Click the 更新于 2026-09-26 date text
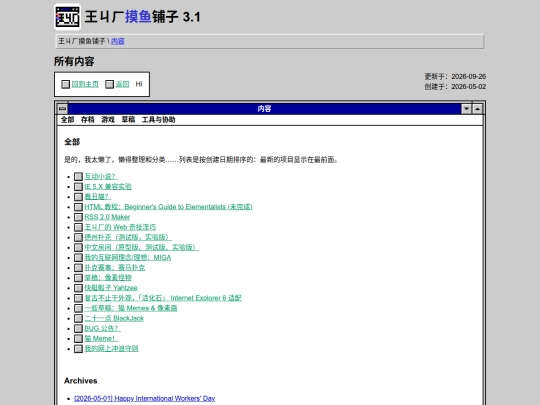Image resolution: width=540 pixels, height=405 pixels. tap(455, 76)
